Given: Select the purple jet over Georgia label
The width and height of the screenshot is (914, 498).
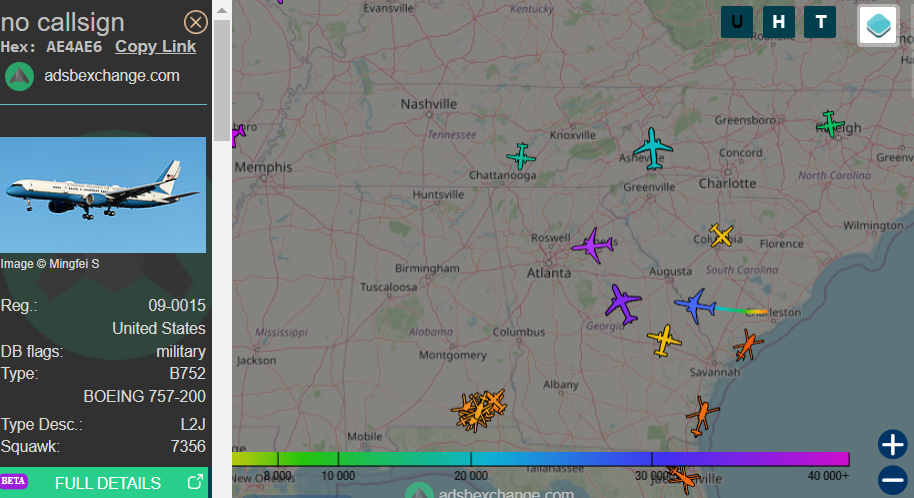Looking at the screenshot, I should click(x=623, y=304).
